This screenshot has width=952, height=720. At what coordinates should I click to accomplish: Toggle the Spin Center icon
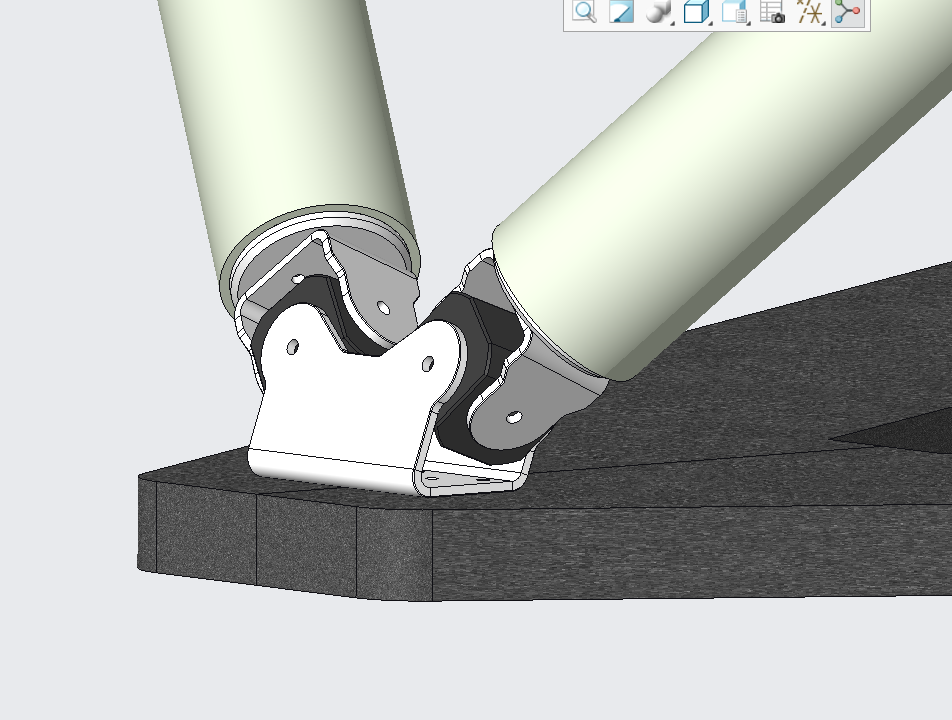[848, 12]
